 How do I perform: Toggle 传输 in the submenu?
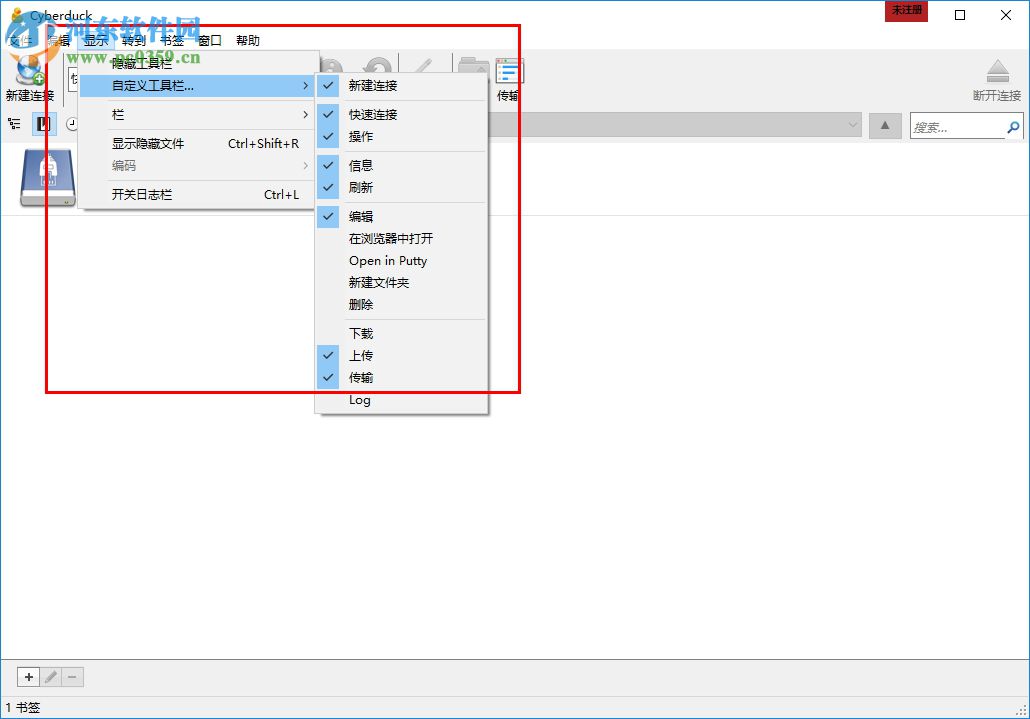(401, 378)
